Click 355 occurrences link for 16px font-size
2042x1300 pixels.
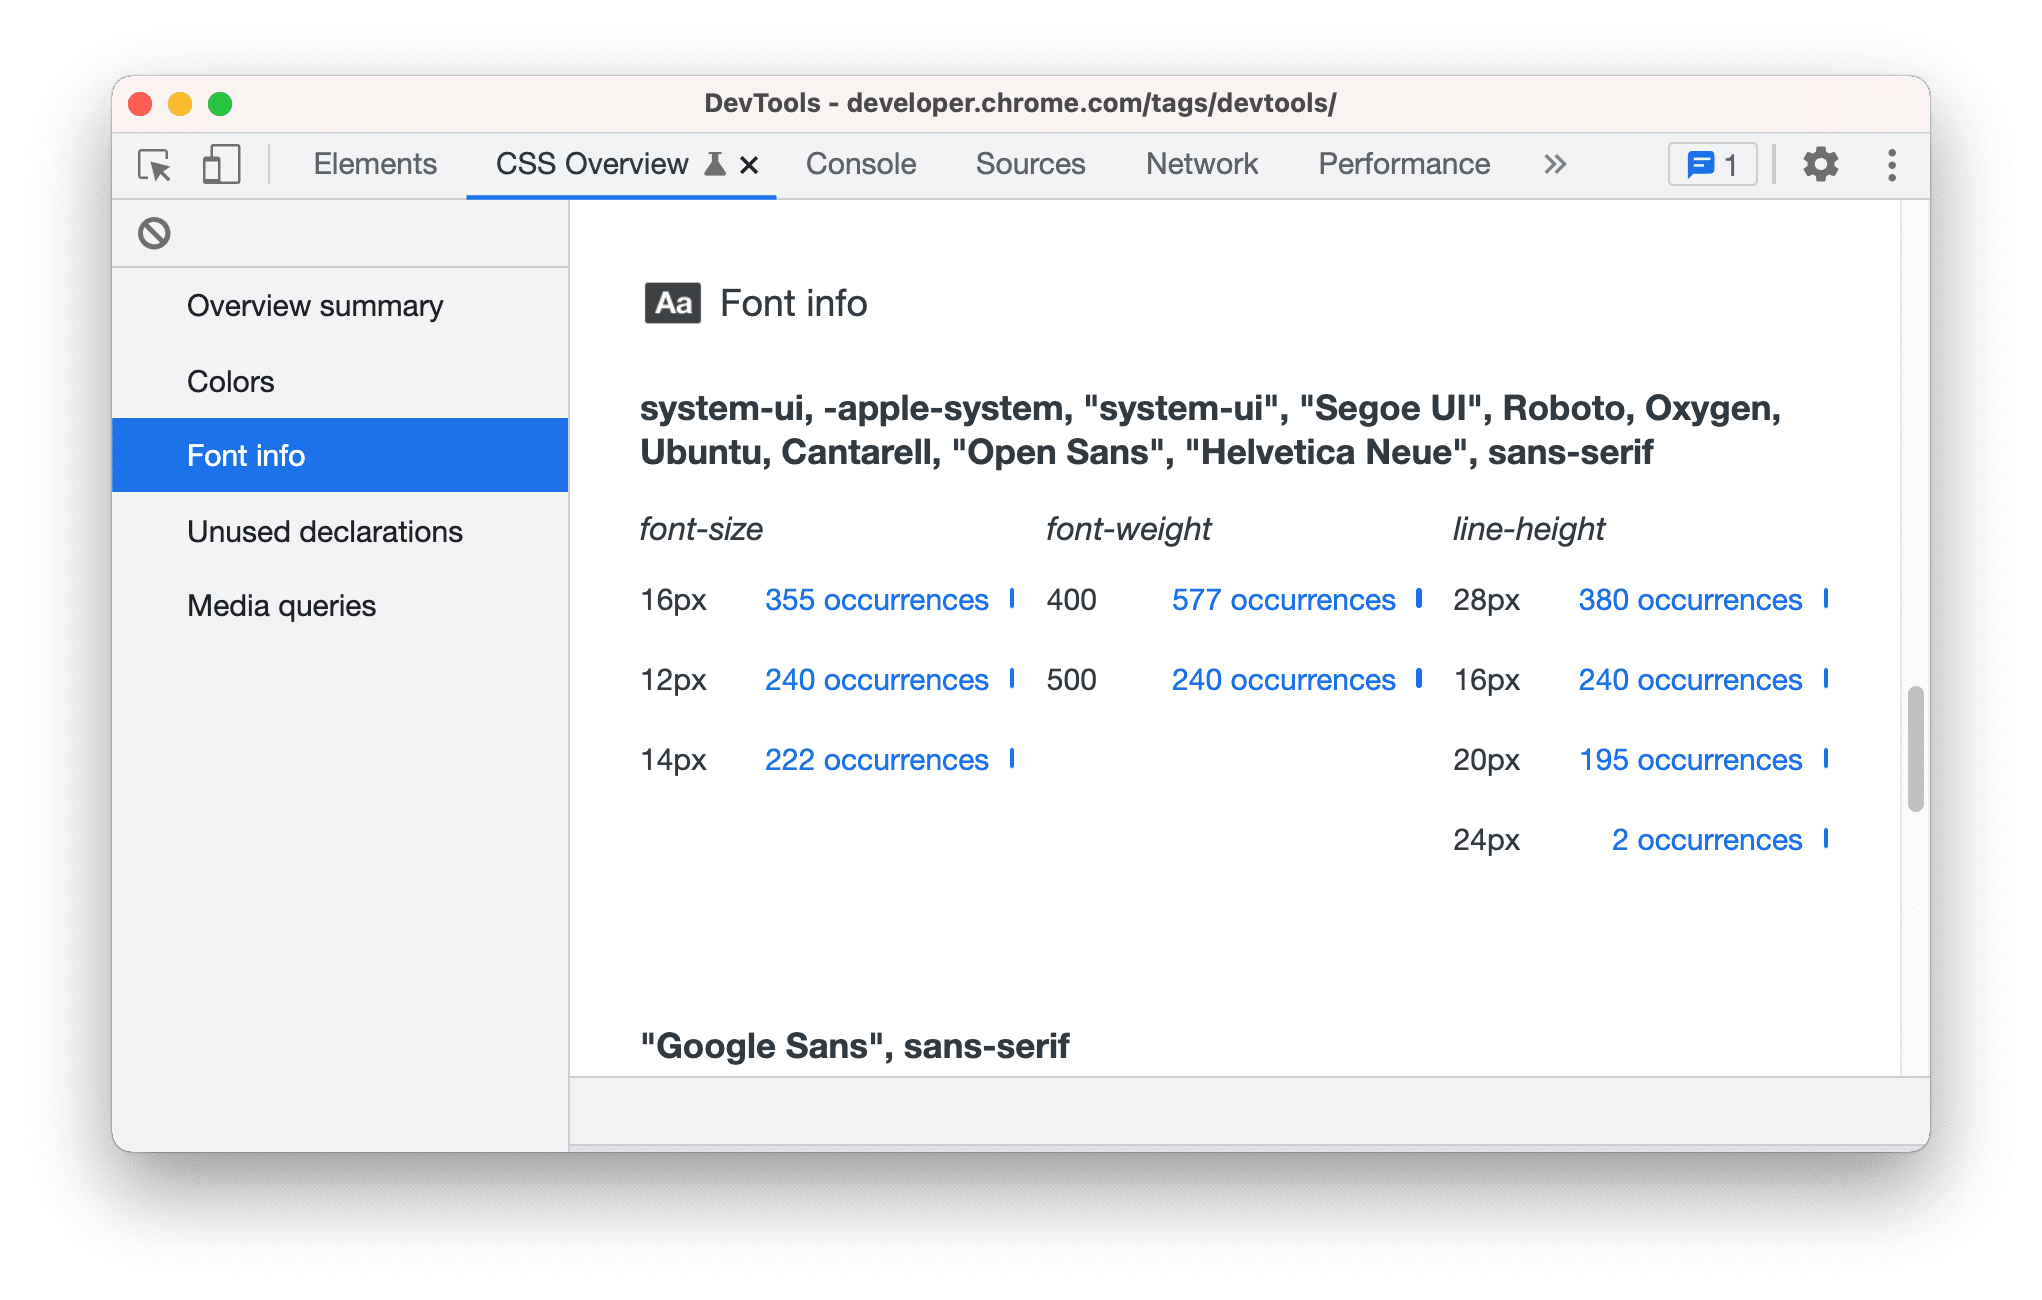click(x=877, y=600)
